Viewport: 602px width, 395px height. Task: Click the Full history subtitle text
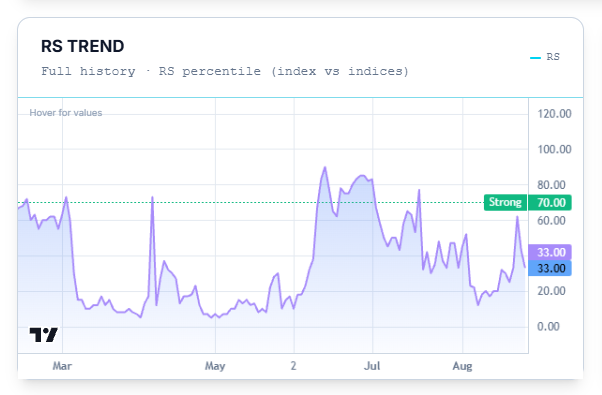(x=225, y=71)
